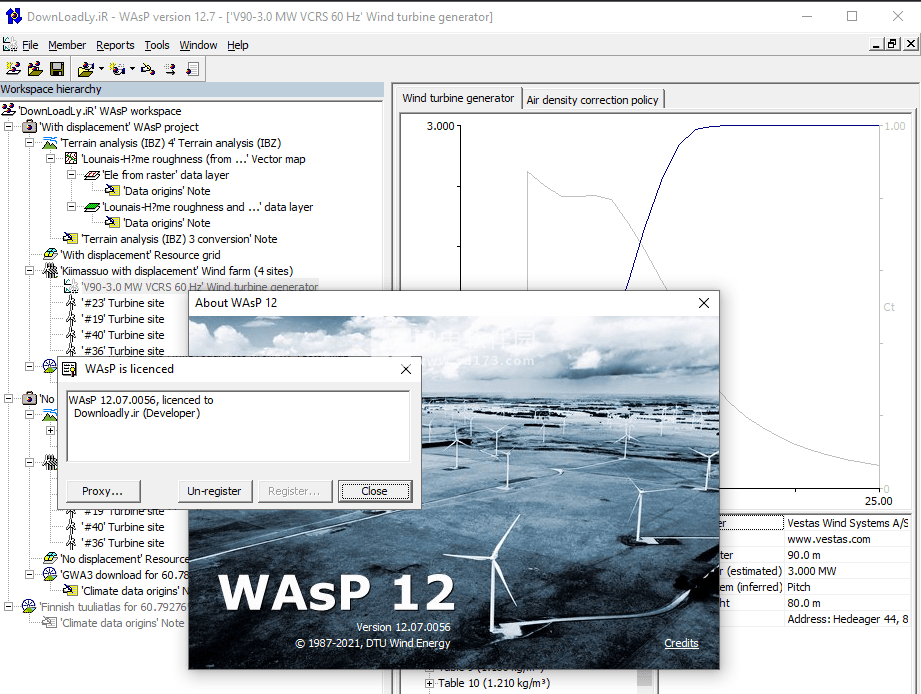Open the Reports menu

(115, 45)
